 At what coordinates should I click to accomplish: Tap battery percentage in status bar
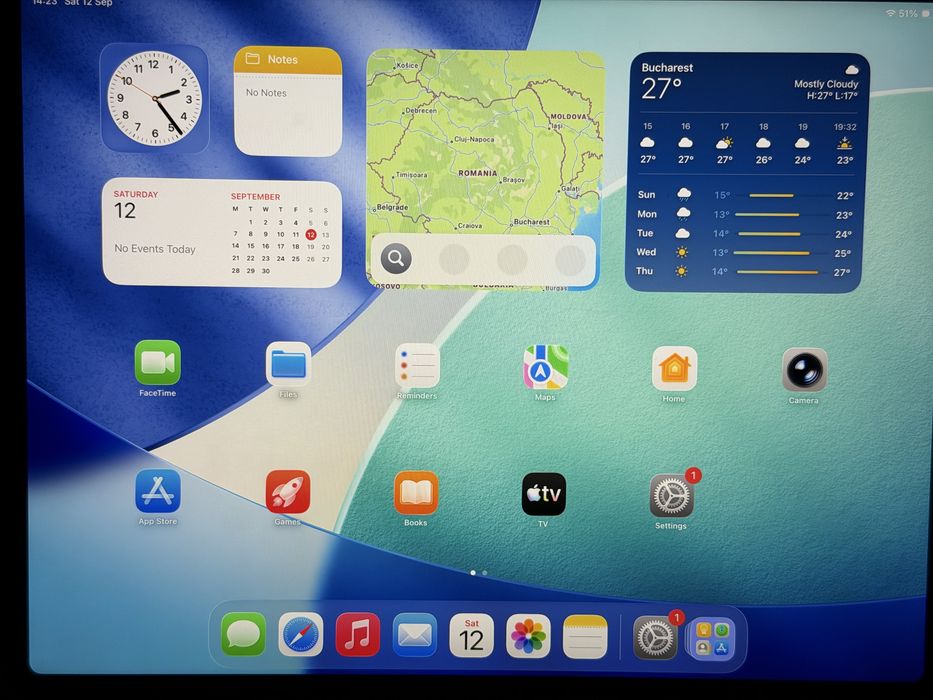point(908,13)
